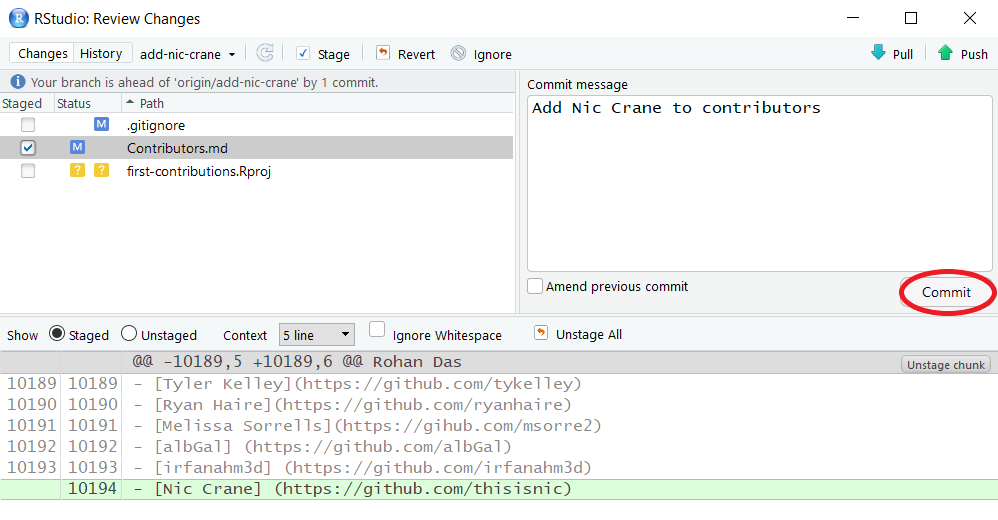
Task: Click the refresh icon in the toolbar
Action: point(265,53)
